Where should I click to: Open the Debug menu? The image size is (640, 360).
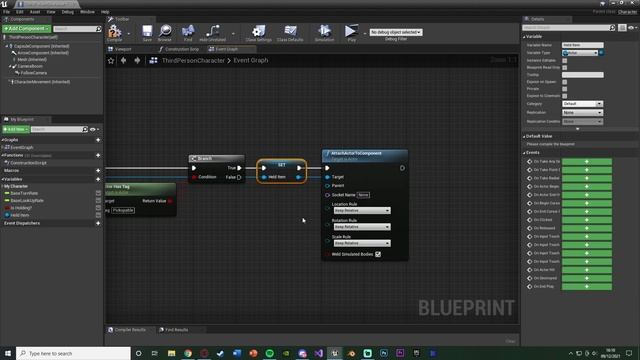coord(68,12)
